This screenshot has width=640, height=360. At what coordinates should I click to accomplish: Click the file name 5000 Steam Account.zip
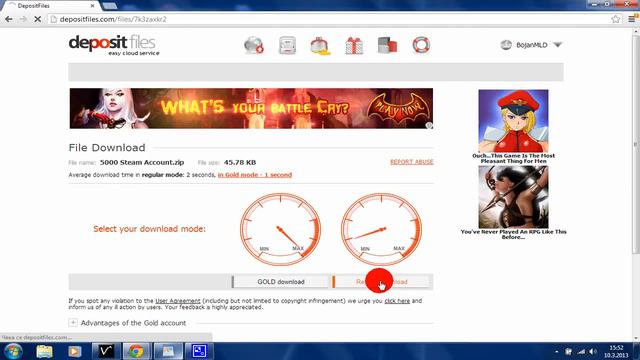(x=142, y=162)
